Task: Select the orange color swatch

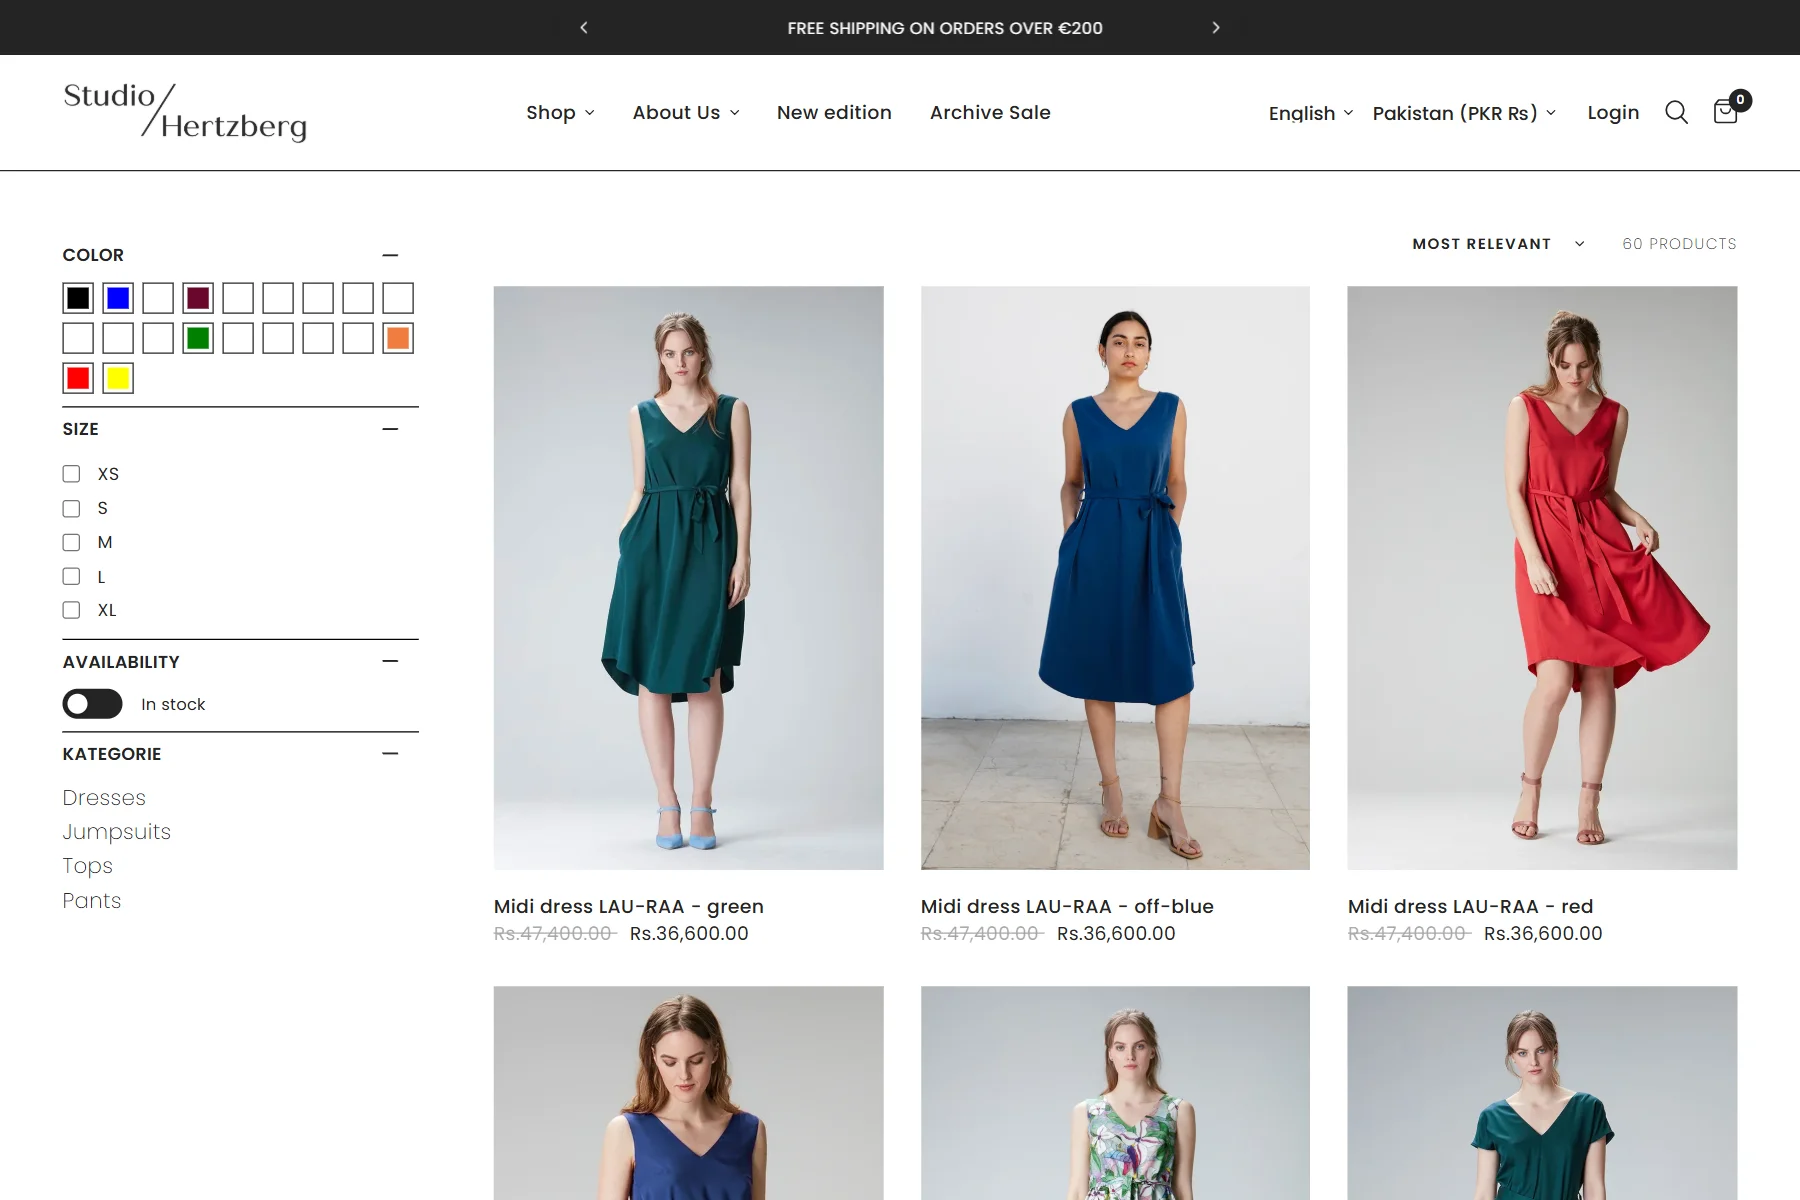Action: pyautogui.click(x=398, y=338)
